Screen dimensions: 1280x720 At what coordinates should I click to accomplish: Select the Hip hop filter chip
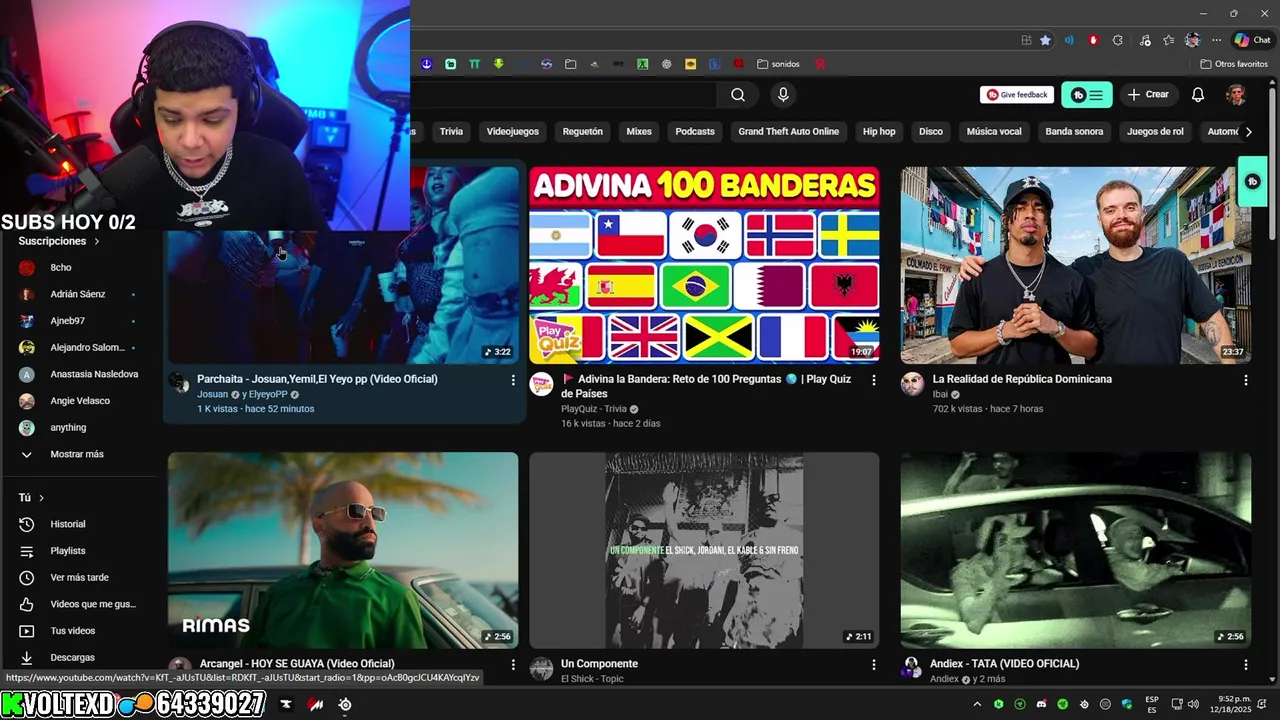pyautogui.click(x=879, y=131)
